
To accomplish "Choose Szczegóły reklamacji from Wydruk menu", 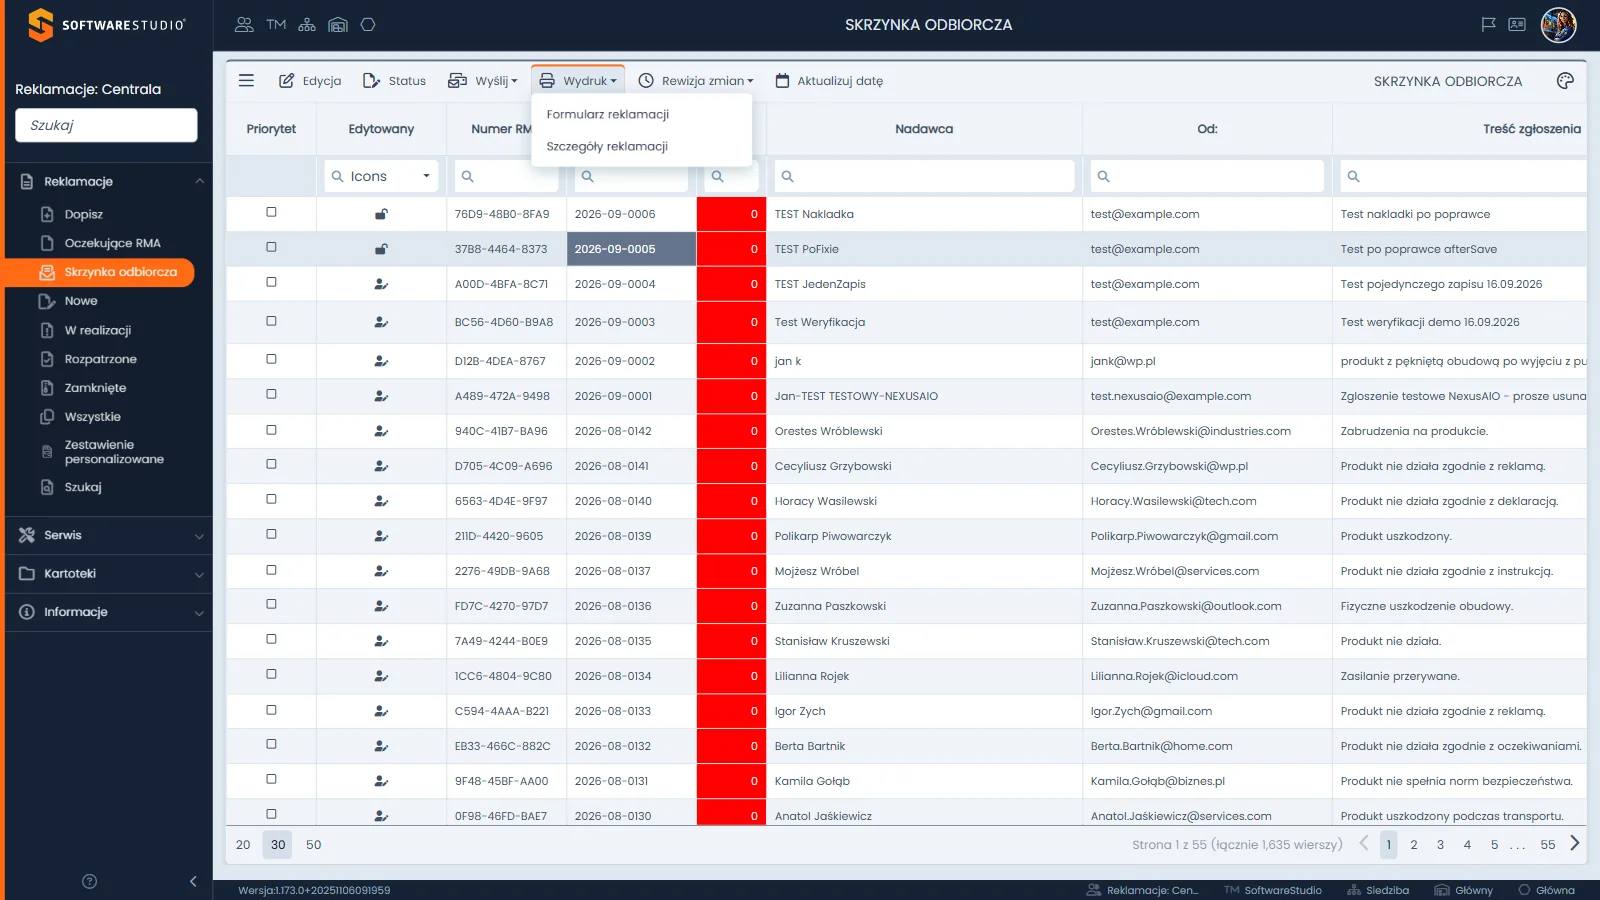I will [607, 146].
